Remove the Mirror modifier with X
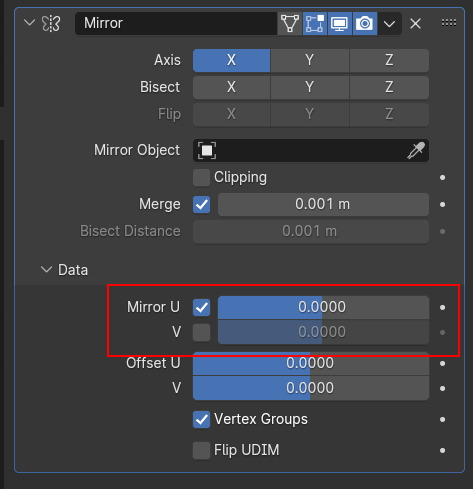 click(415, 23)
